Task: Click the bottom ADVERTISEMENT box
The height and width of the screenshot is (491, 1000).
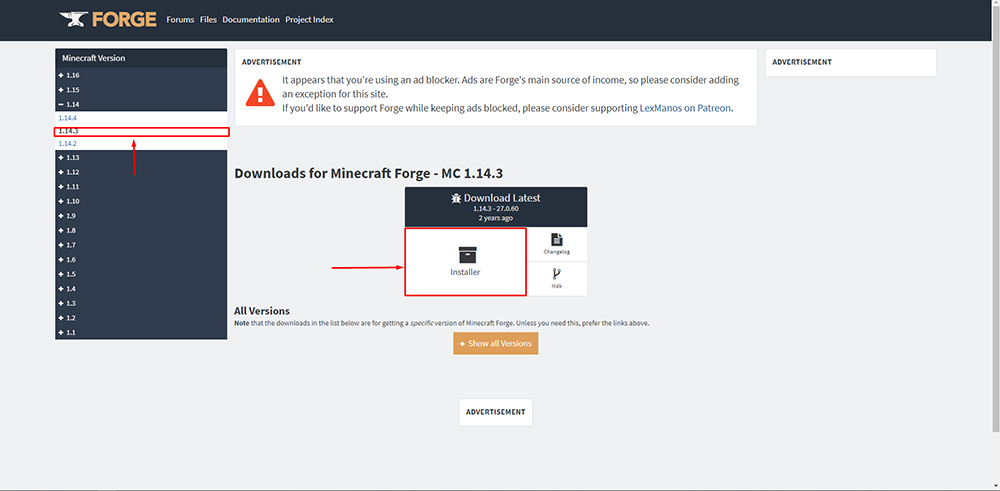Action: coord(496,412)
